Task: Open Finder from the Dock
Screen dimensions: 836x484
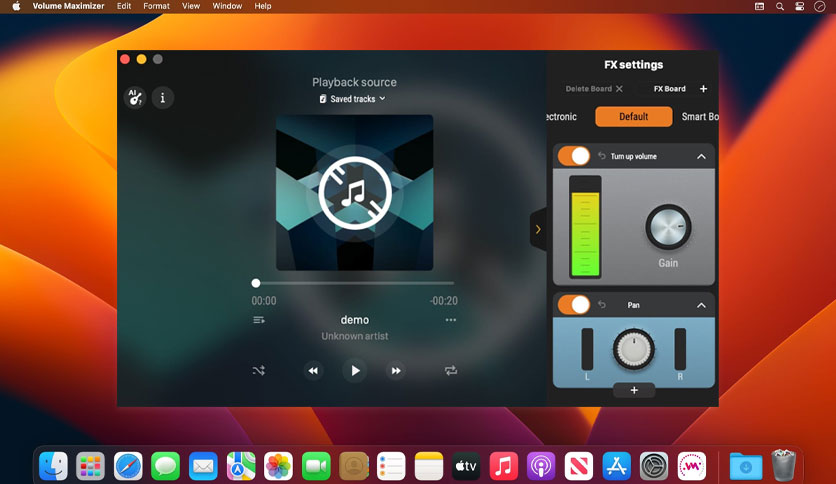Action: 53,466
